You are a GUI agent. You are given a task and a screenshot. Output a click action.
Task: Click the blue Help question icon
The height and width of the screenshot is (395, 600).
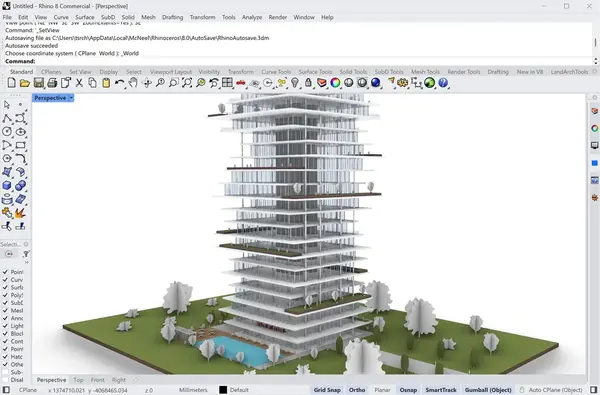(x=443, y=82)
